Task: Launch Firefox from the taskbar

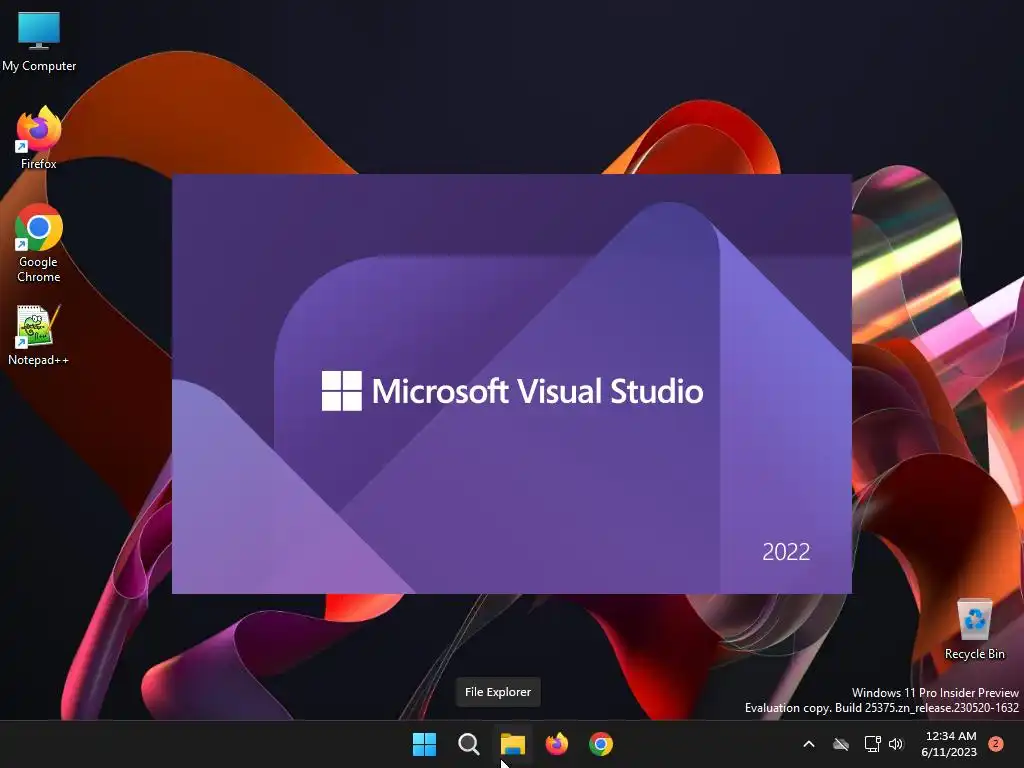Action: point(556,744)
